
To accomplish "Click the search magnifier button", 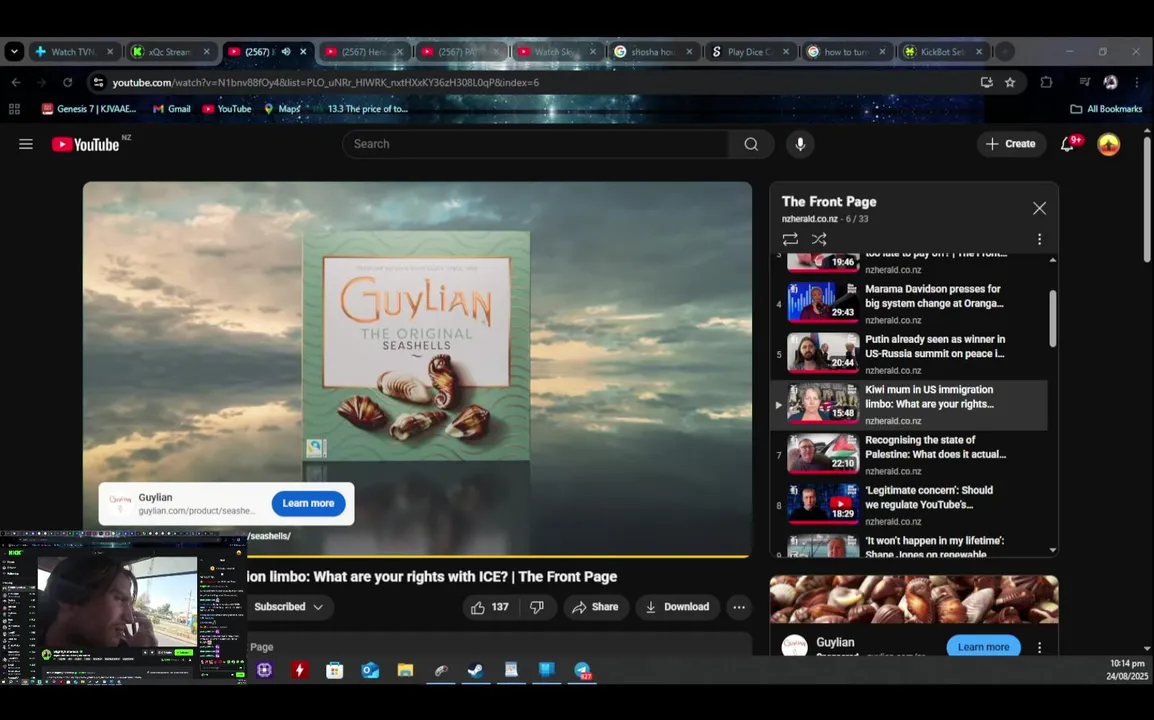I will [751, 144].
